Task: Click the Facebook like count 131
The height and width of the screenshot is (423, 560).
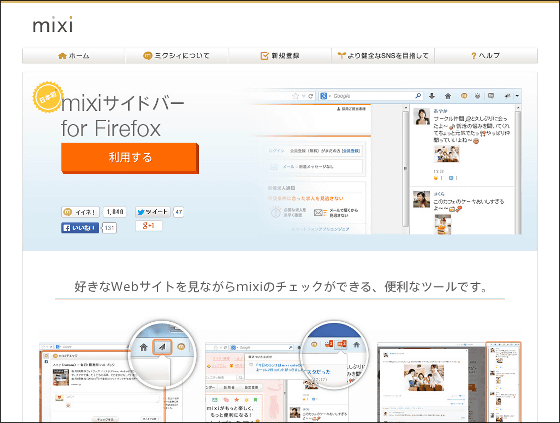Action: coord(109,228)
